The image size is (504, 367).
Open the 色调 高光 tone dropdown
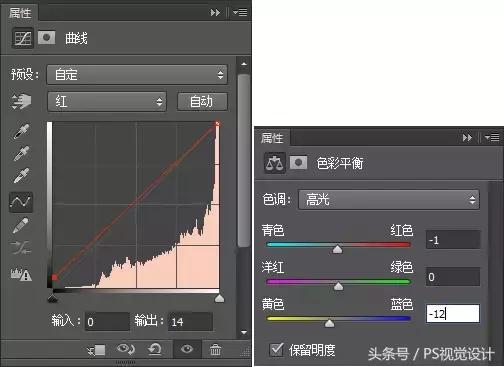389,200
